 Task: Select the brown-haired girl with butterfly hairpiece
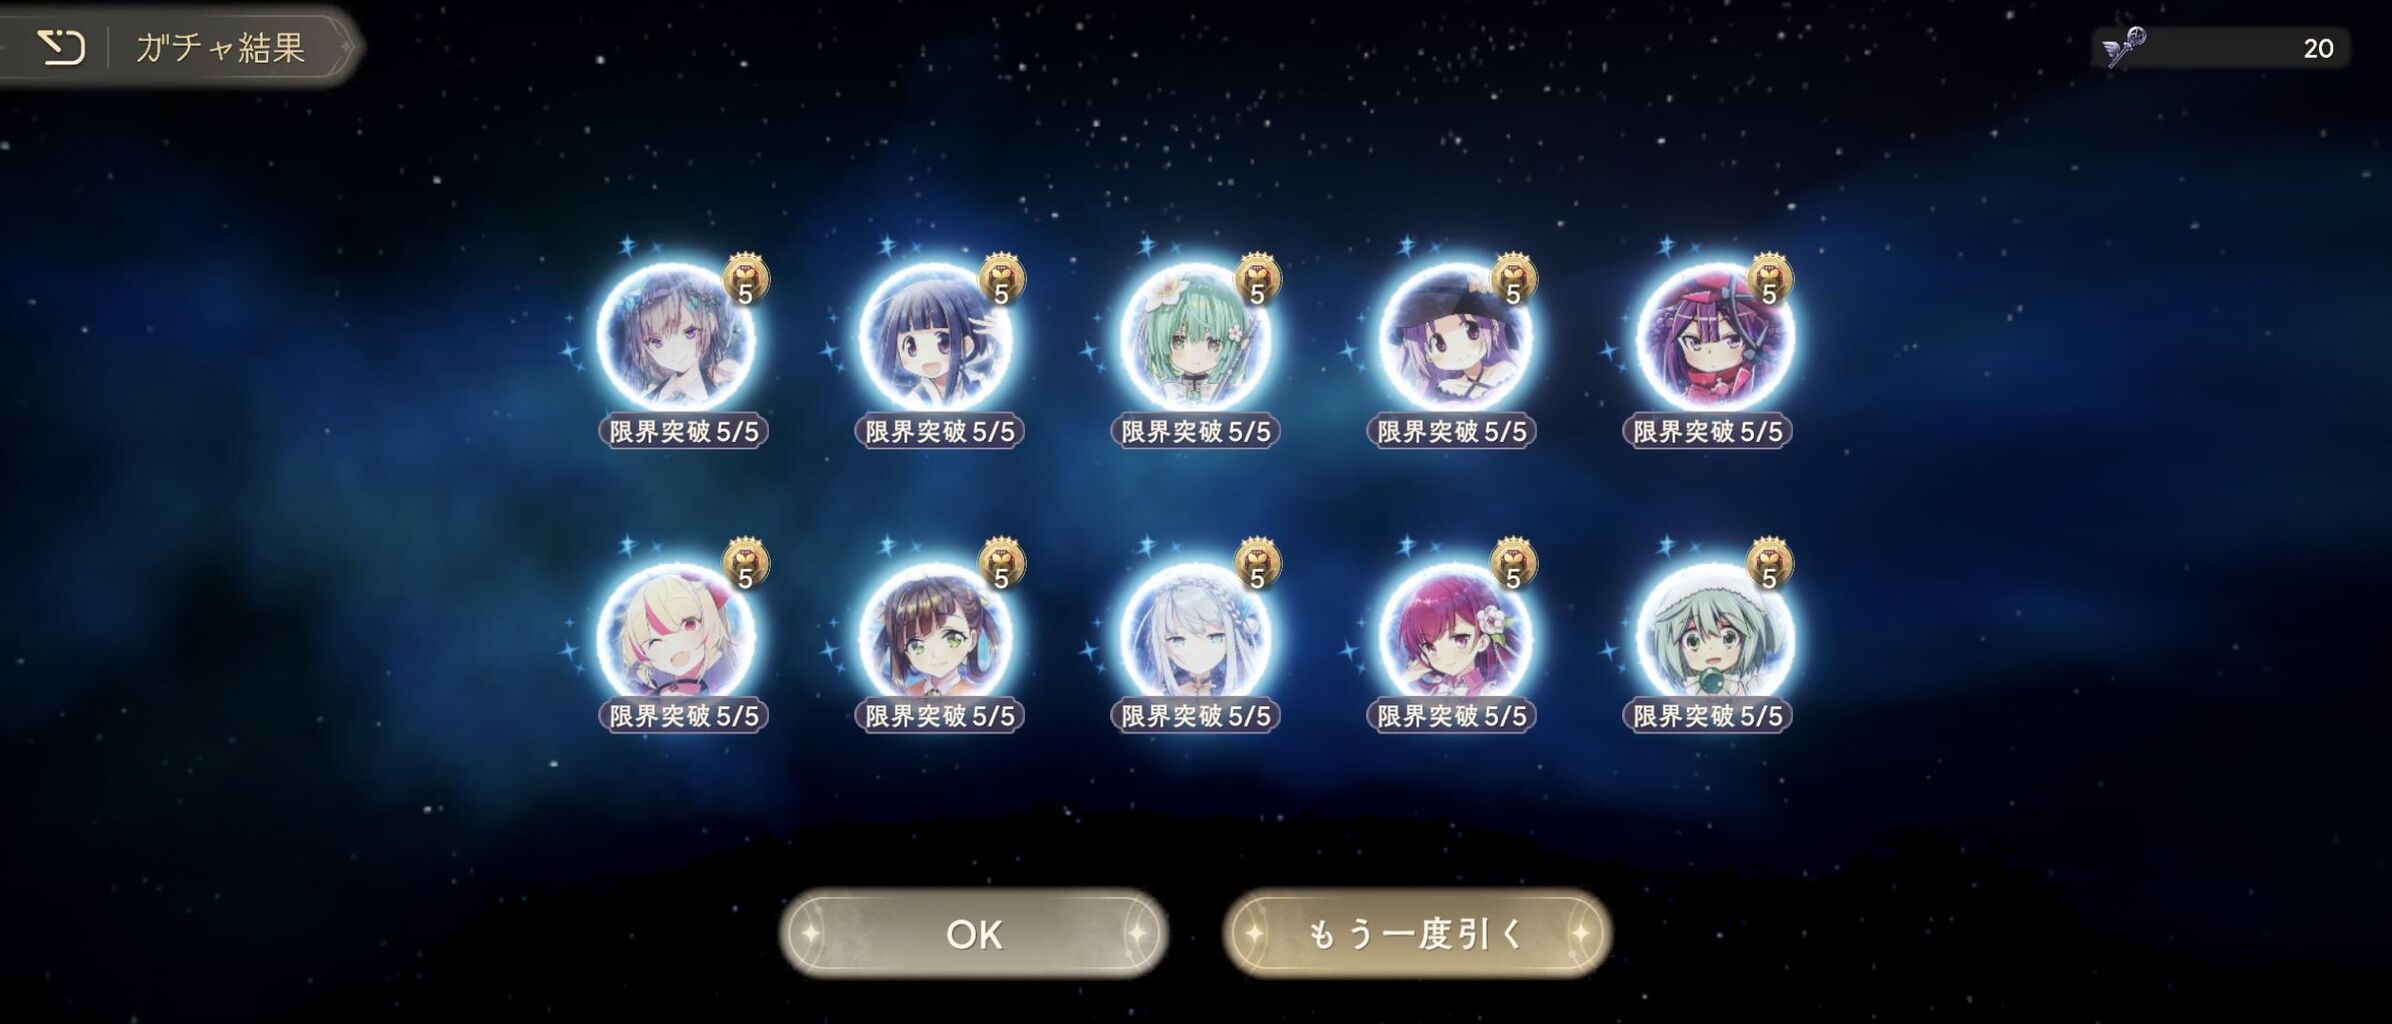point(677,338)
